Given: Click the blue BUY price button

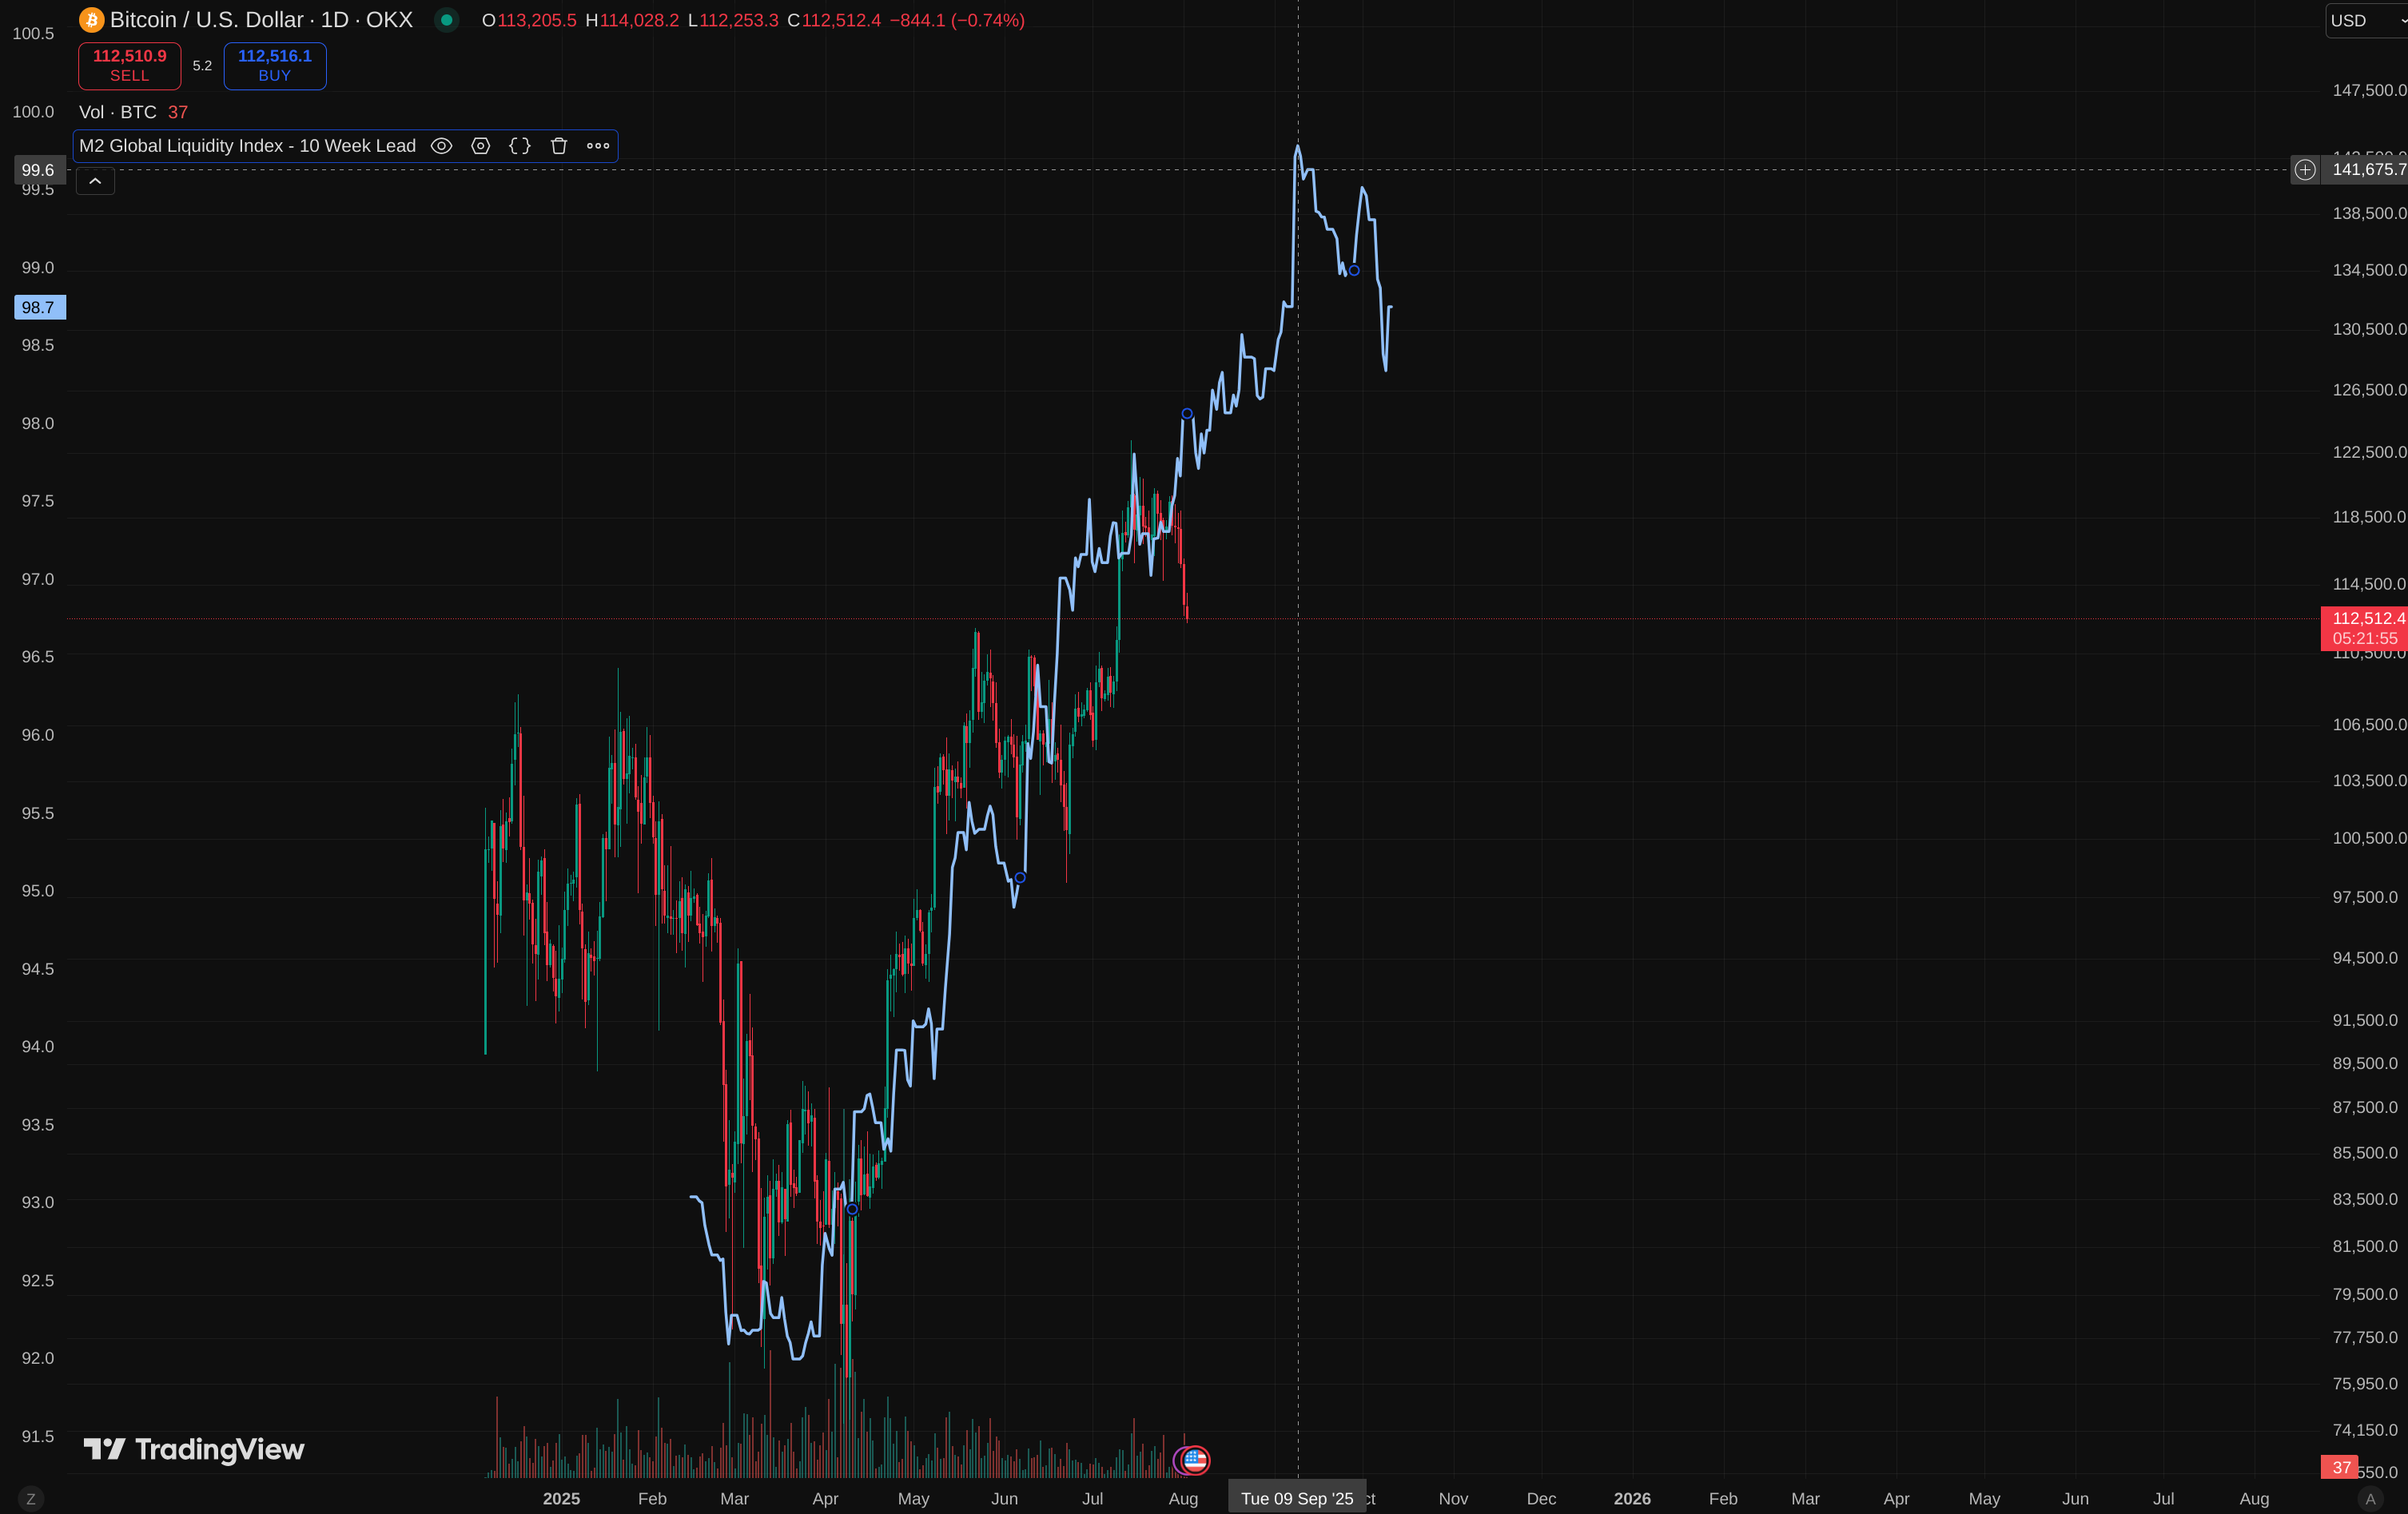Looking at the screenshot, I should pyautogui.click(x=275, y=66).
